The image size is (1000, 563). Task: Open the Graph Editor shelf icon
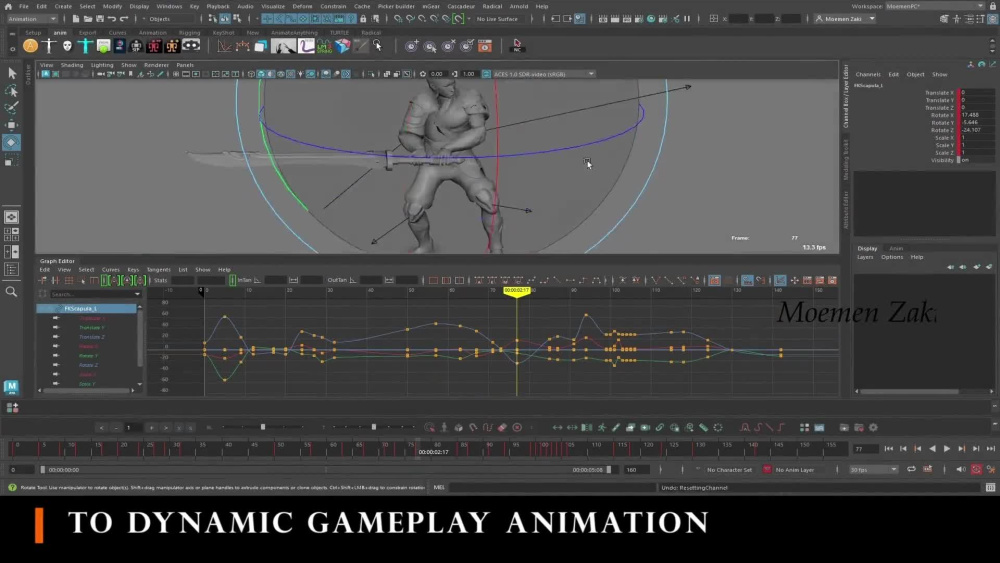tap(224, 46)
